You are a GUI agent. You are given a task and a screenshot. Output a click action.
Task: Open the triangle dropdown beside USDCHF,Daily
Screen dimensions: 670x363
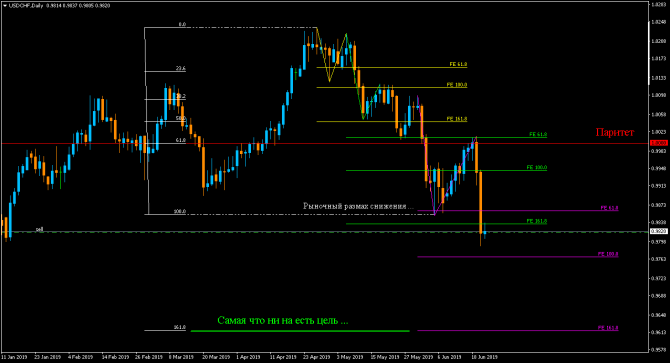tap(5, 6)
